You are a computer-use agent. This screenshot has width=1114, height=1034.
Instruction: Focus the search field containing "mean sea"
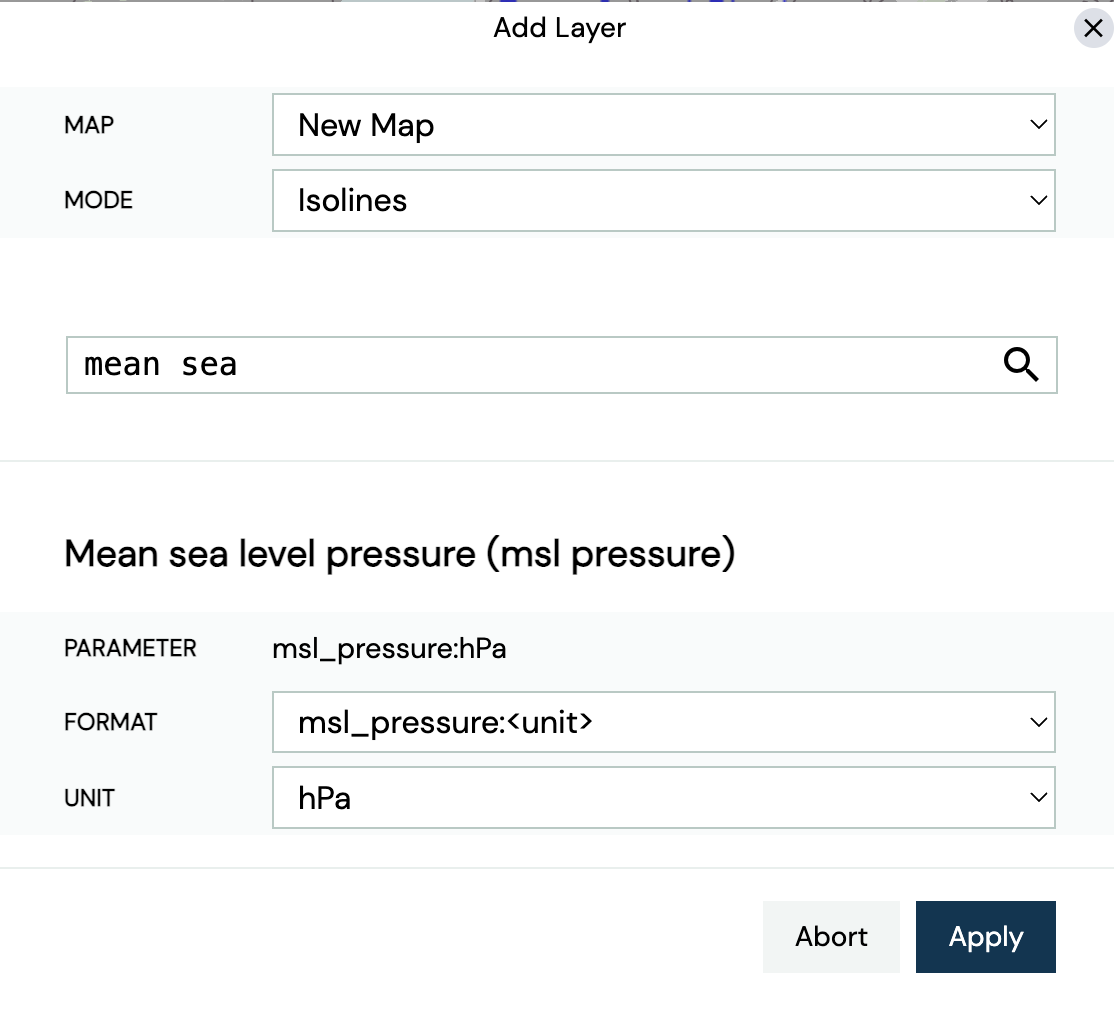[561, 365]
